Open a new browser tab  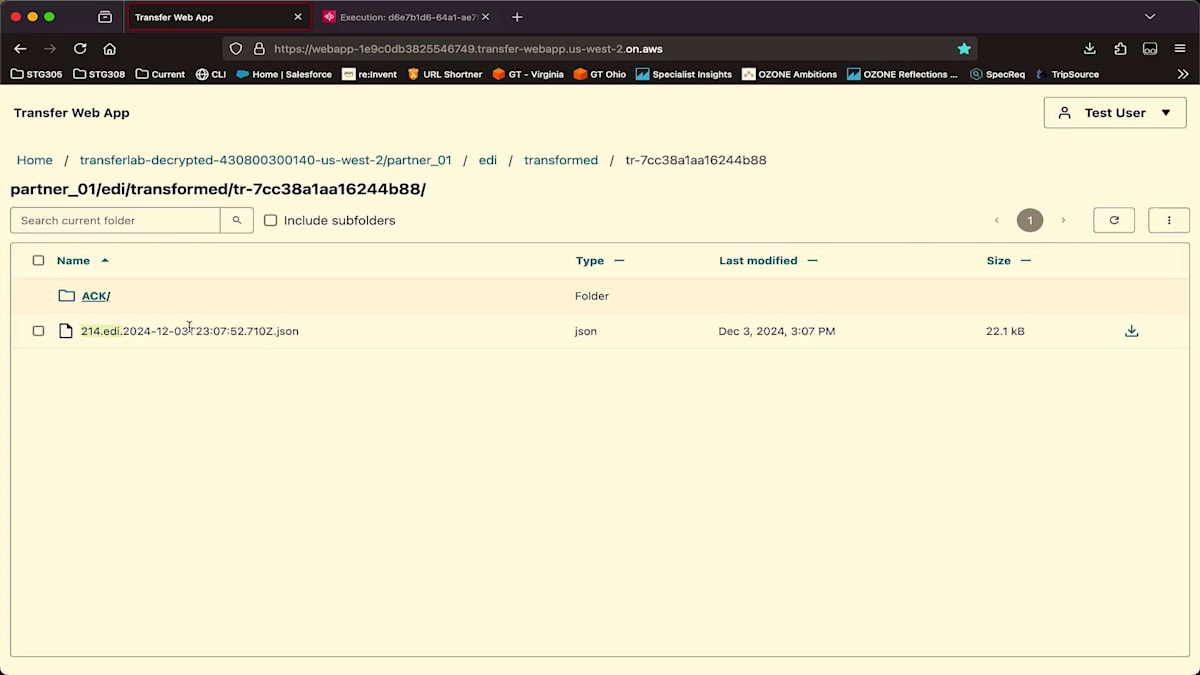click(517, 17)
